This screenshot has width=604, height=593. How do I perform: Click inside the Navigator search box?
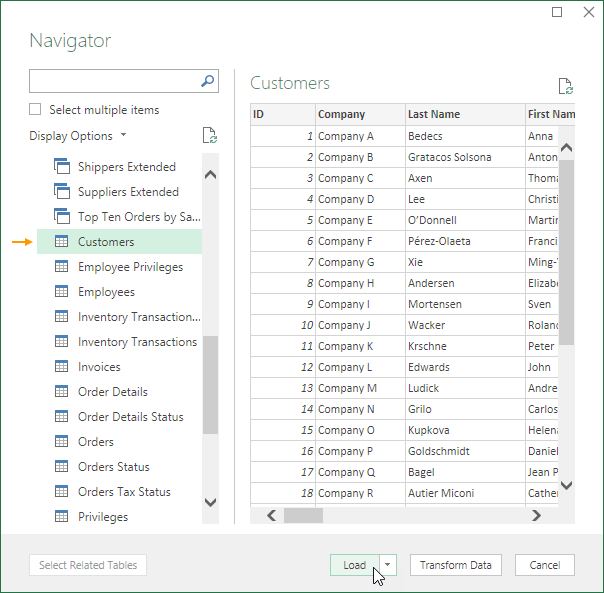[114, 81]
